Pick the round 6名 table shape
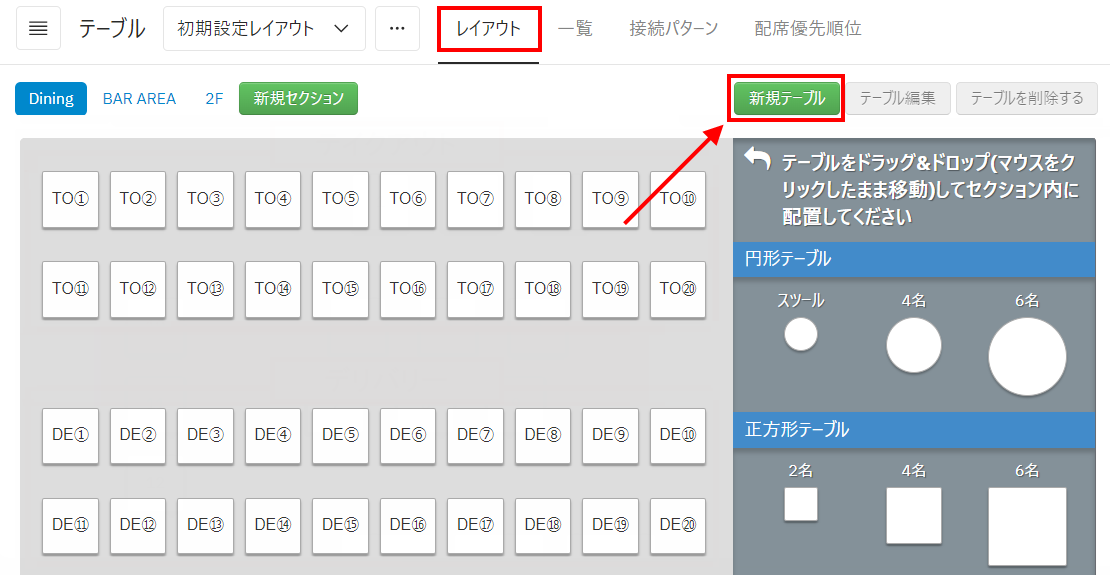This screenshot has height=575, width=1110. [1027, 356]
